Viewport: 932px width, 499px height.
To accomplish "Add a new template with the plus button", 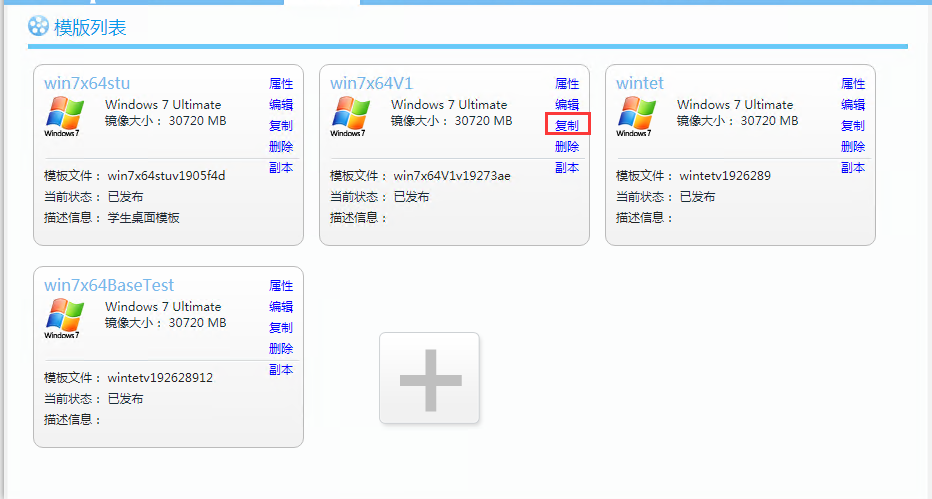I will point(430,378).
